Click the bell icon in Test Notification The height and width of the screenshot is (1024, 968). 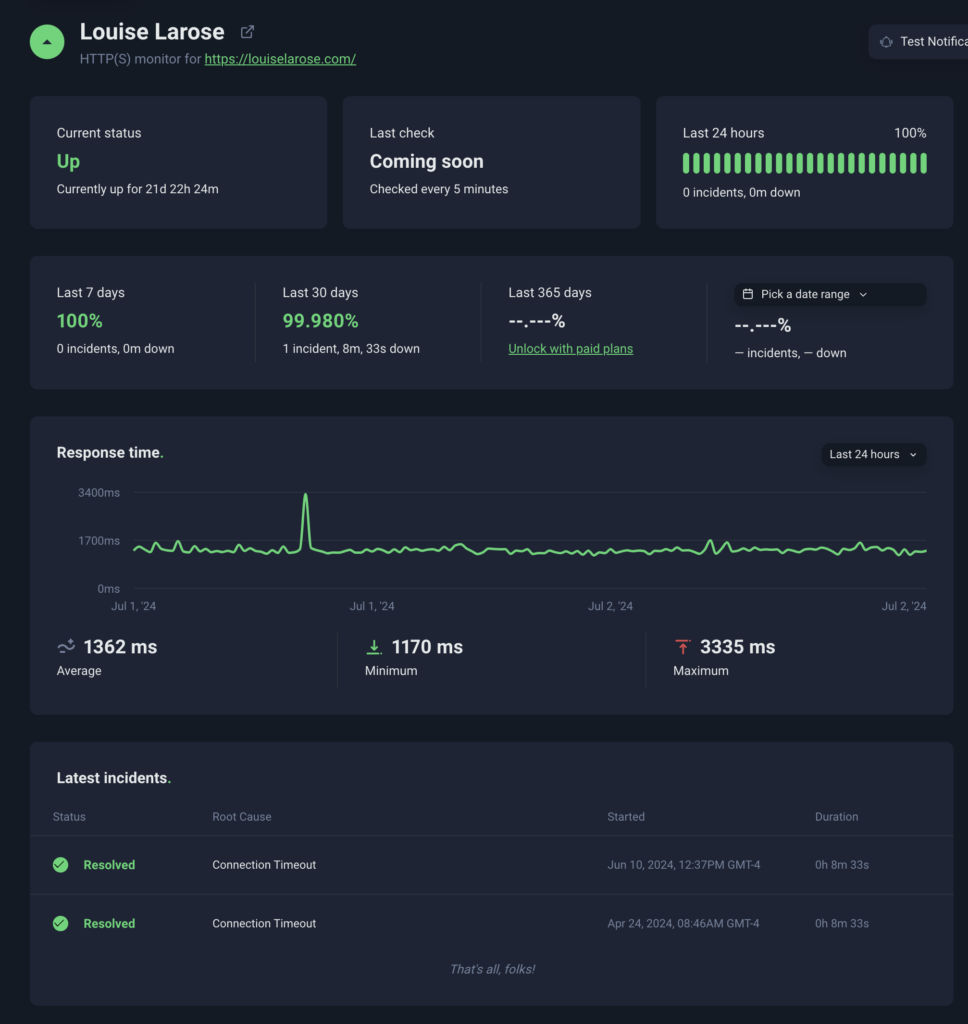pyautogui.click(x=886, y=42)
